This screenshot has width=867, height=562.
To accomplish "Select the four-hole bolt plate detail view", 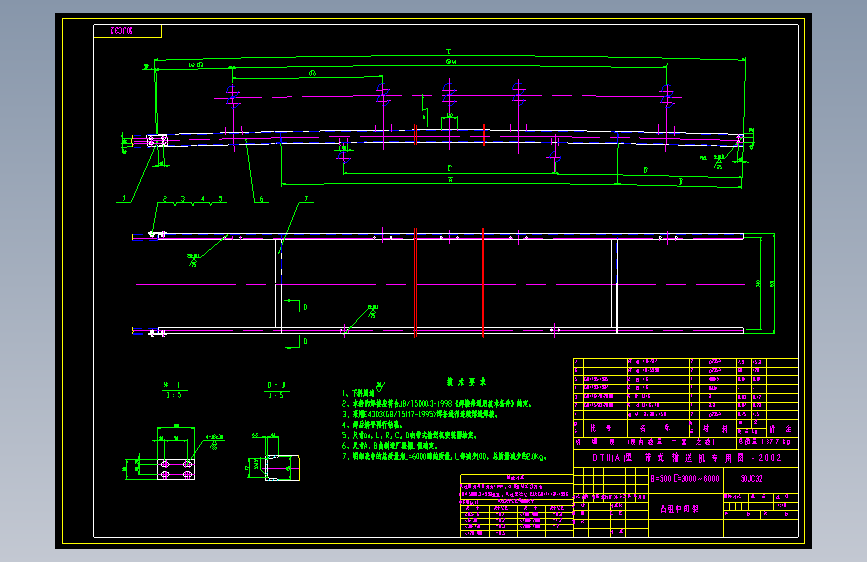I will pos(174,454).
